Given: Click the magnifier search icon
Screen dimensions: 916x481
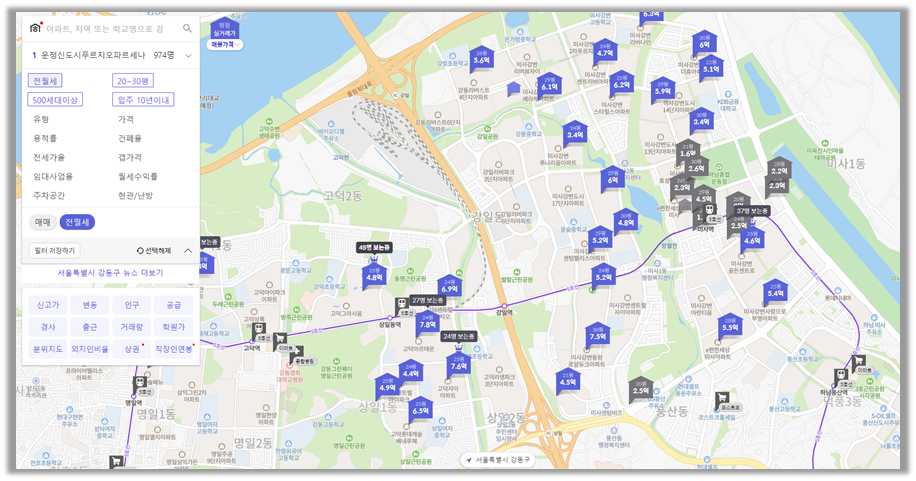Looking at the screenshot, I should tap(187, 29).
